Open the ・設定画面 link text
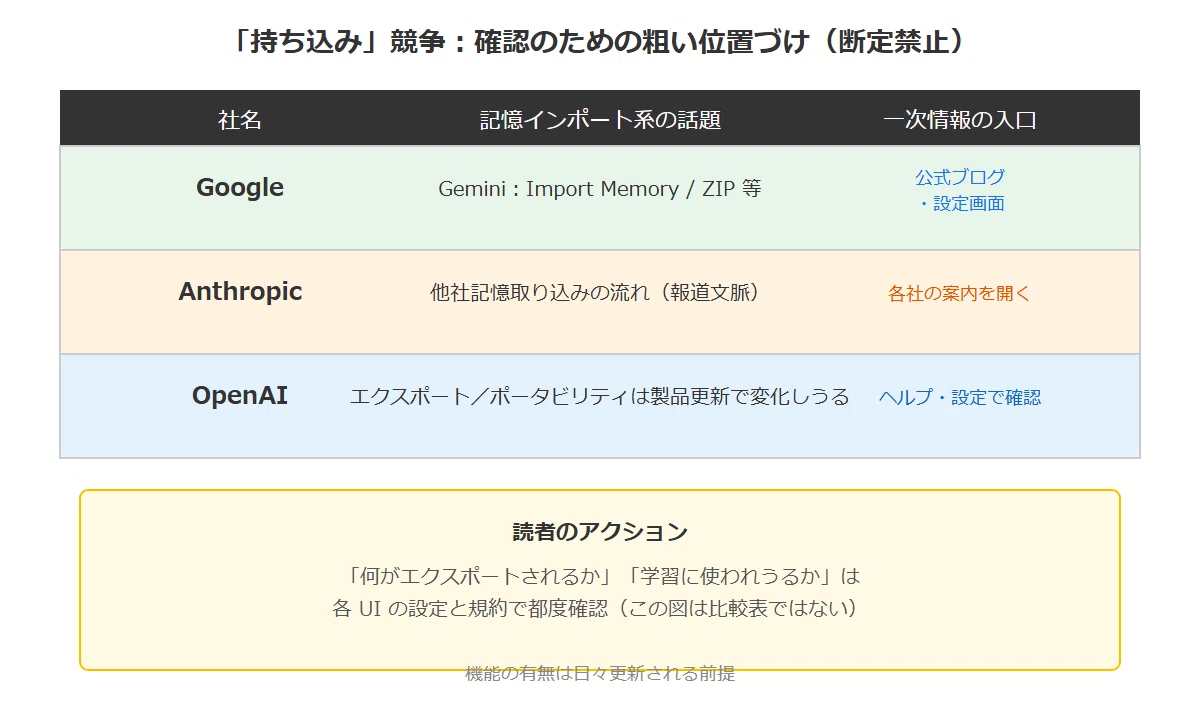Viewport: 1200px width, 720px height. 960,204
